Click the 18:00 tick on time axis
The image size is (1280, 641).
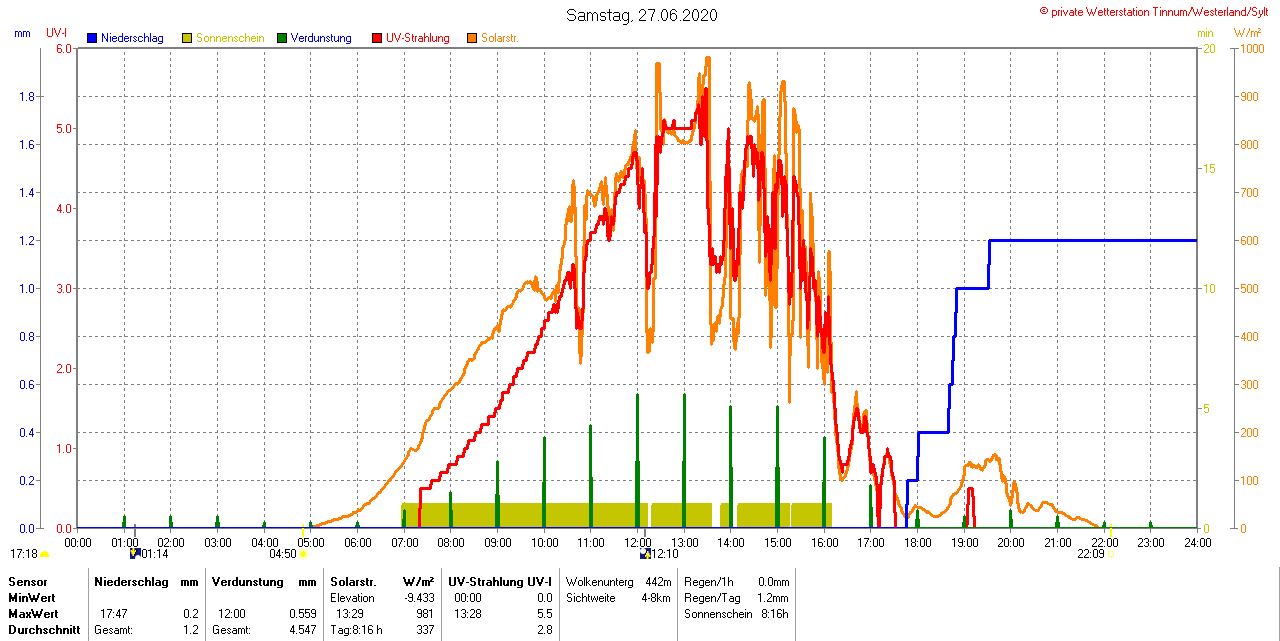(x=918, y=543)
